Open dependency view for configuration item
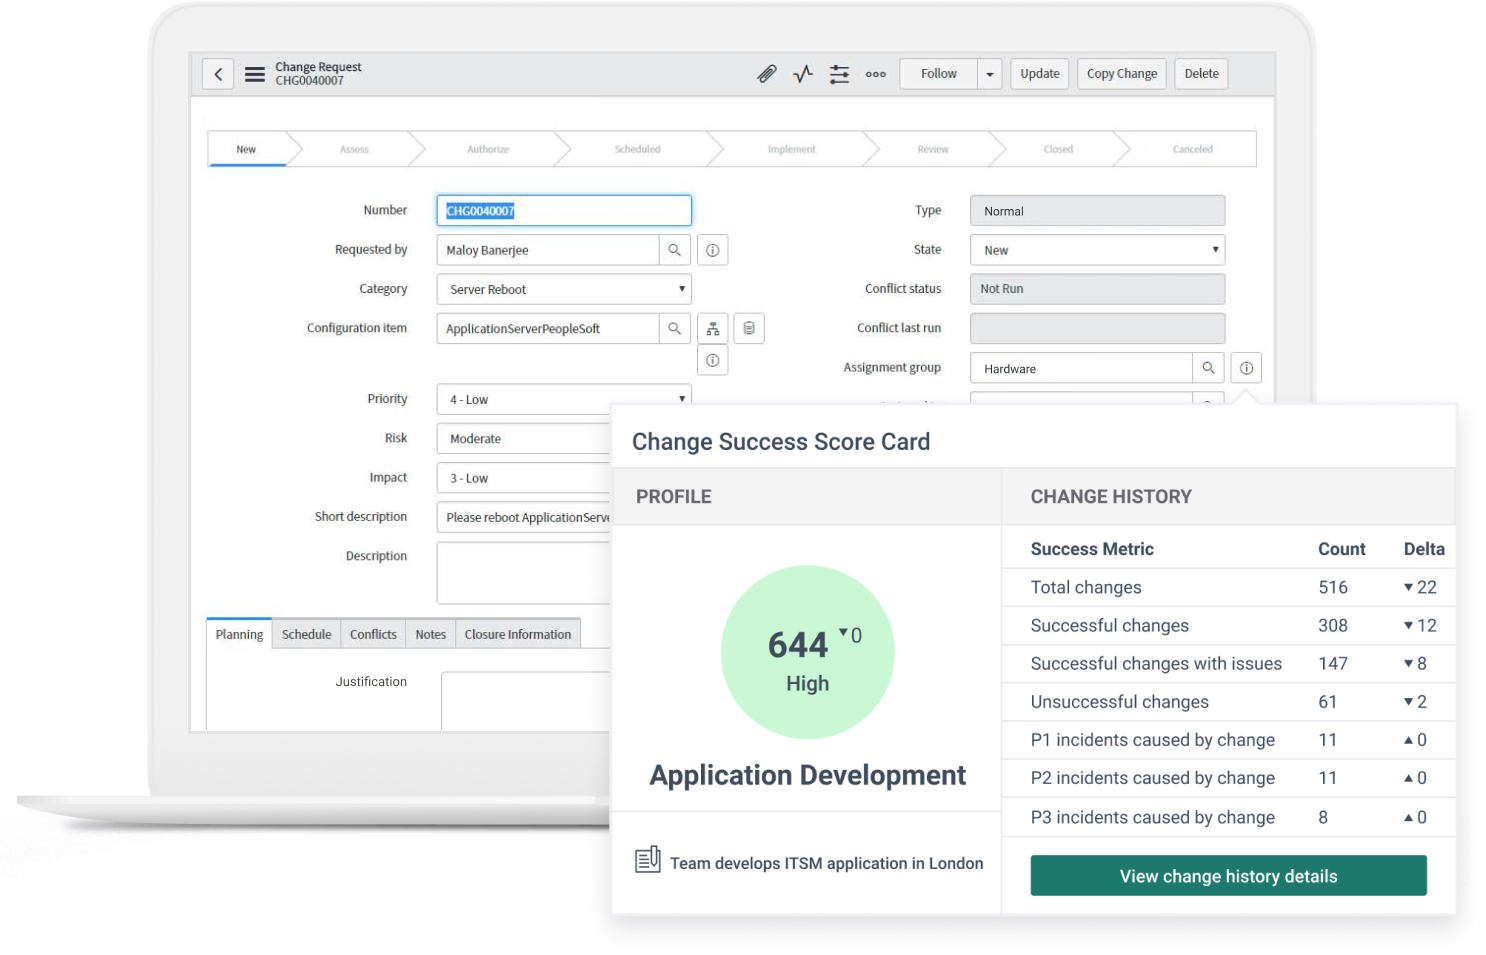 (713, 329)
